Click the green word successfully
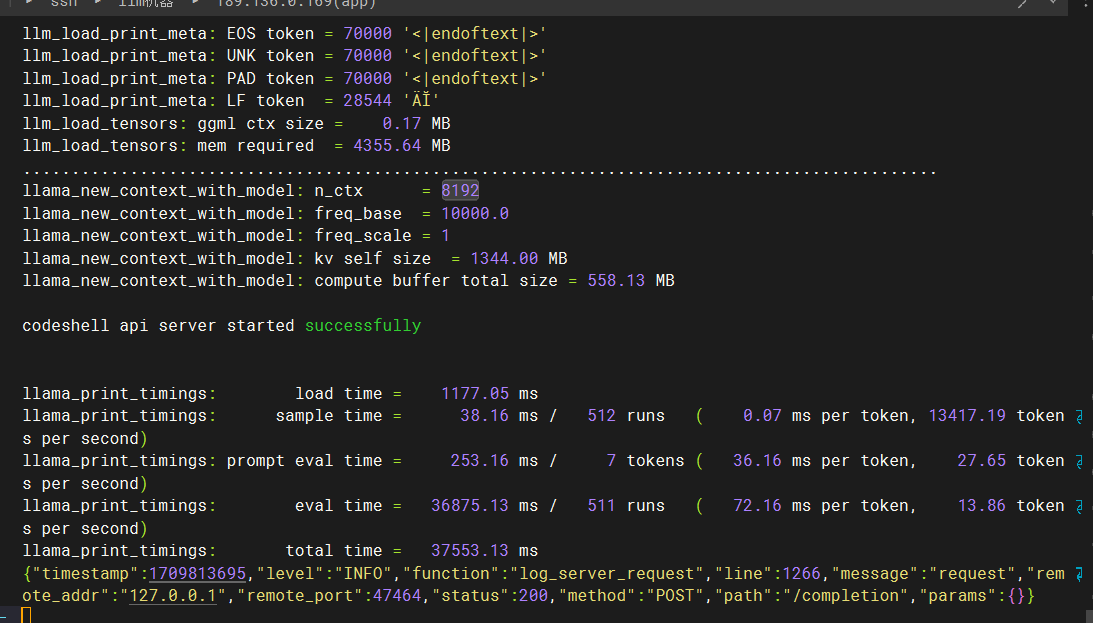Viewport: 1093px width, 623px height. [x=362, y=326]
